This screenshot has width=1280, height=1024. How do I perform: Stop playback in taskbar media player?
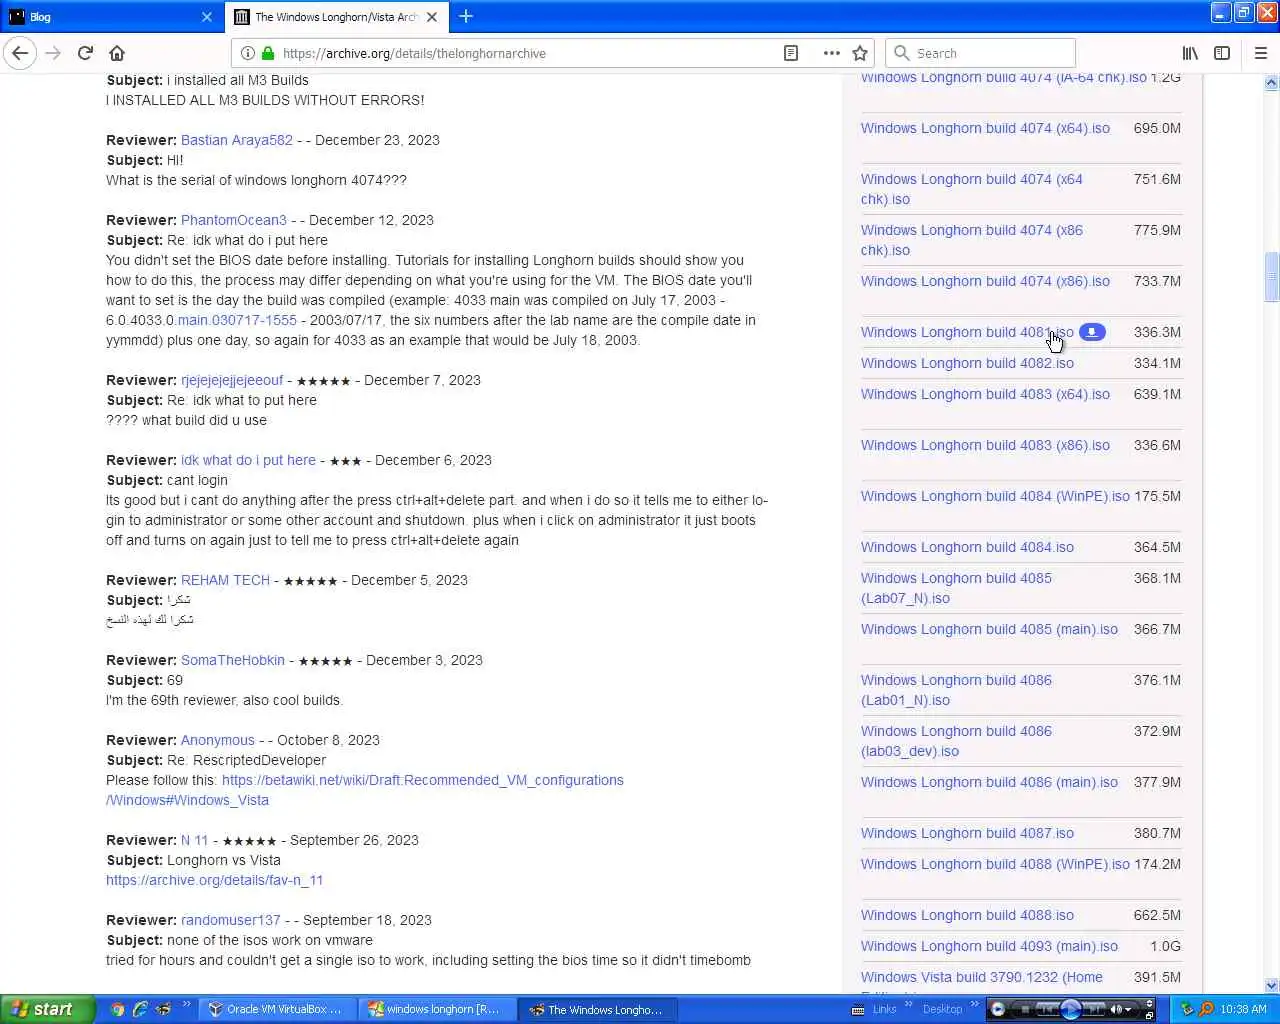click(x=1025, y=1009)
